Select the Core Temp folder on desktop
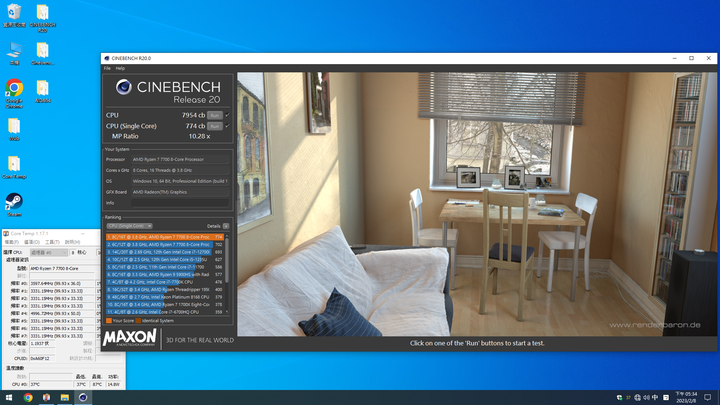Image resolution: width=720 pixels, height=405 pixels. tap(14, 167)
